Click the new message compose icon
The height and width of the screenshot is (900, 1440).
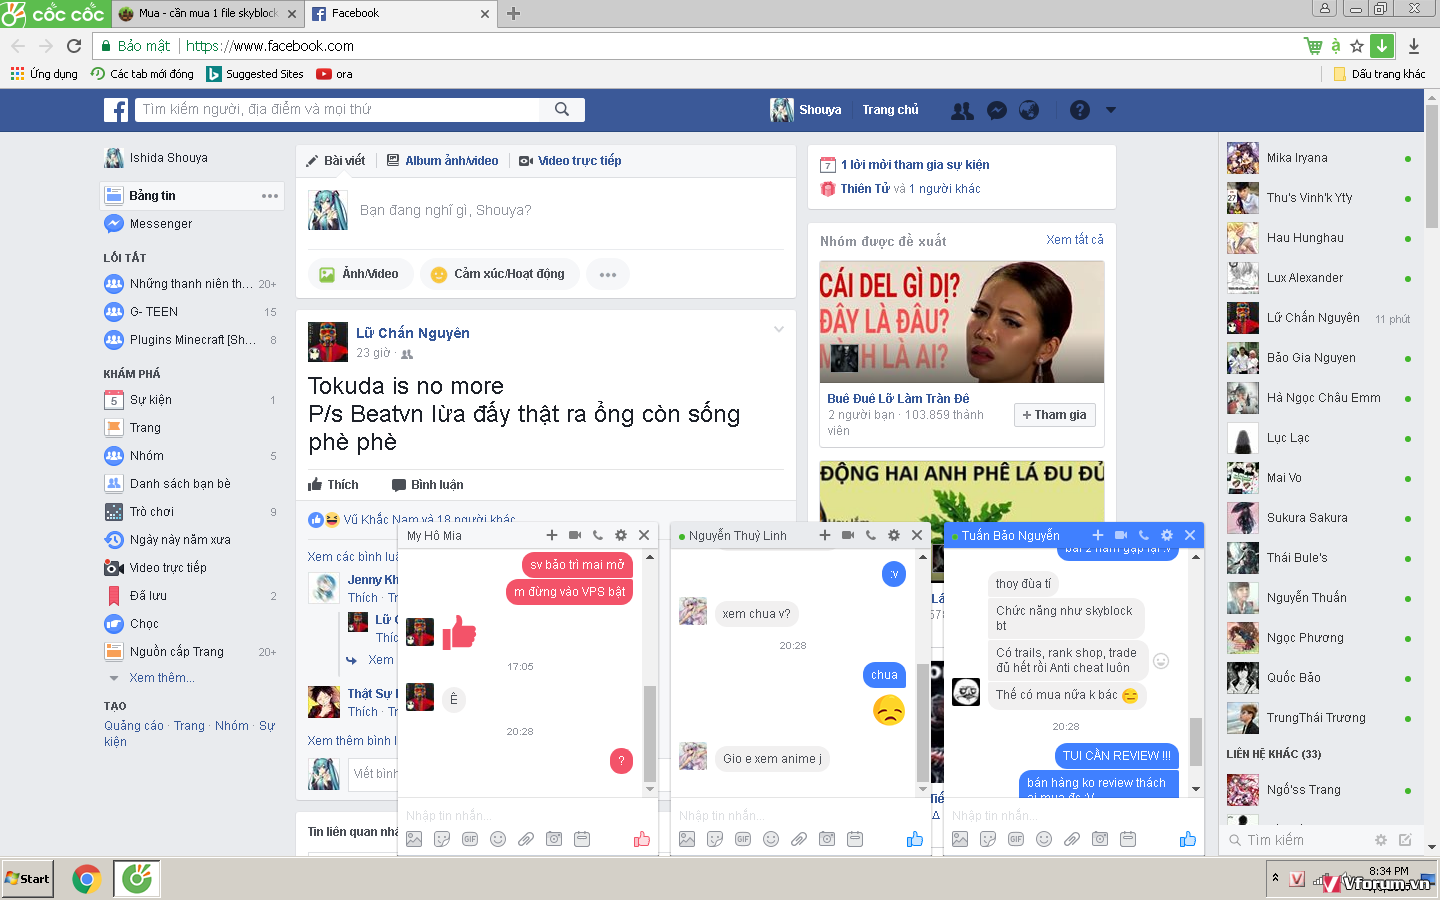[1405, 841]
